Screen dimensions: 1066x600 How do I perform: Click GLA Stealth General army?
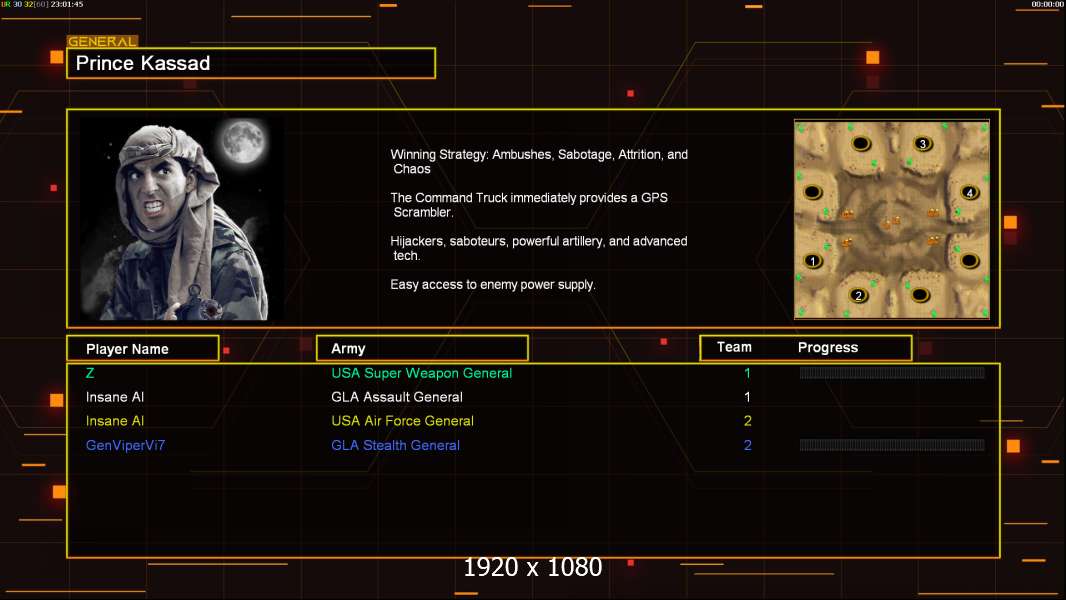pos(396,445)
